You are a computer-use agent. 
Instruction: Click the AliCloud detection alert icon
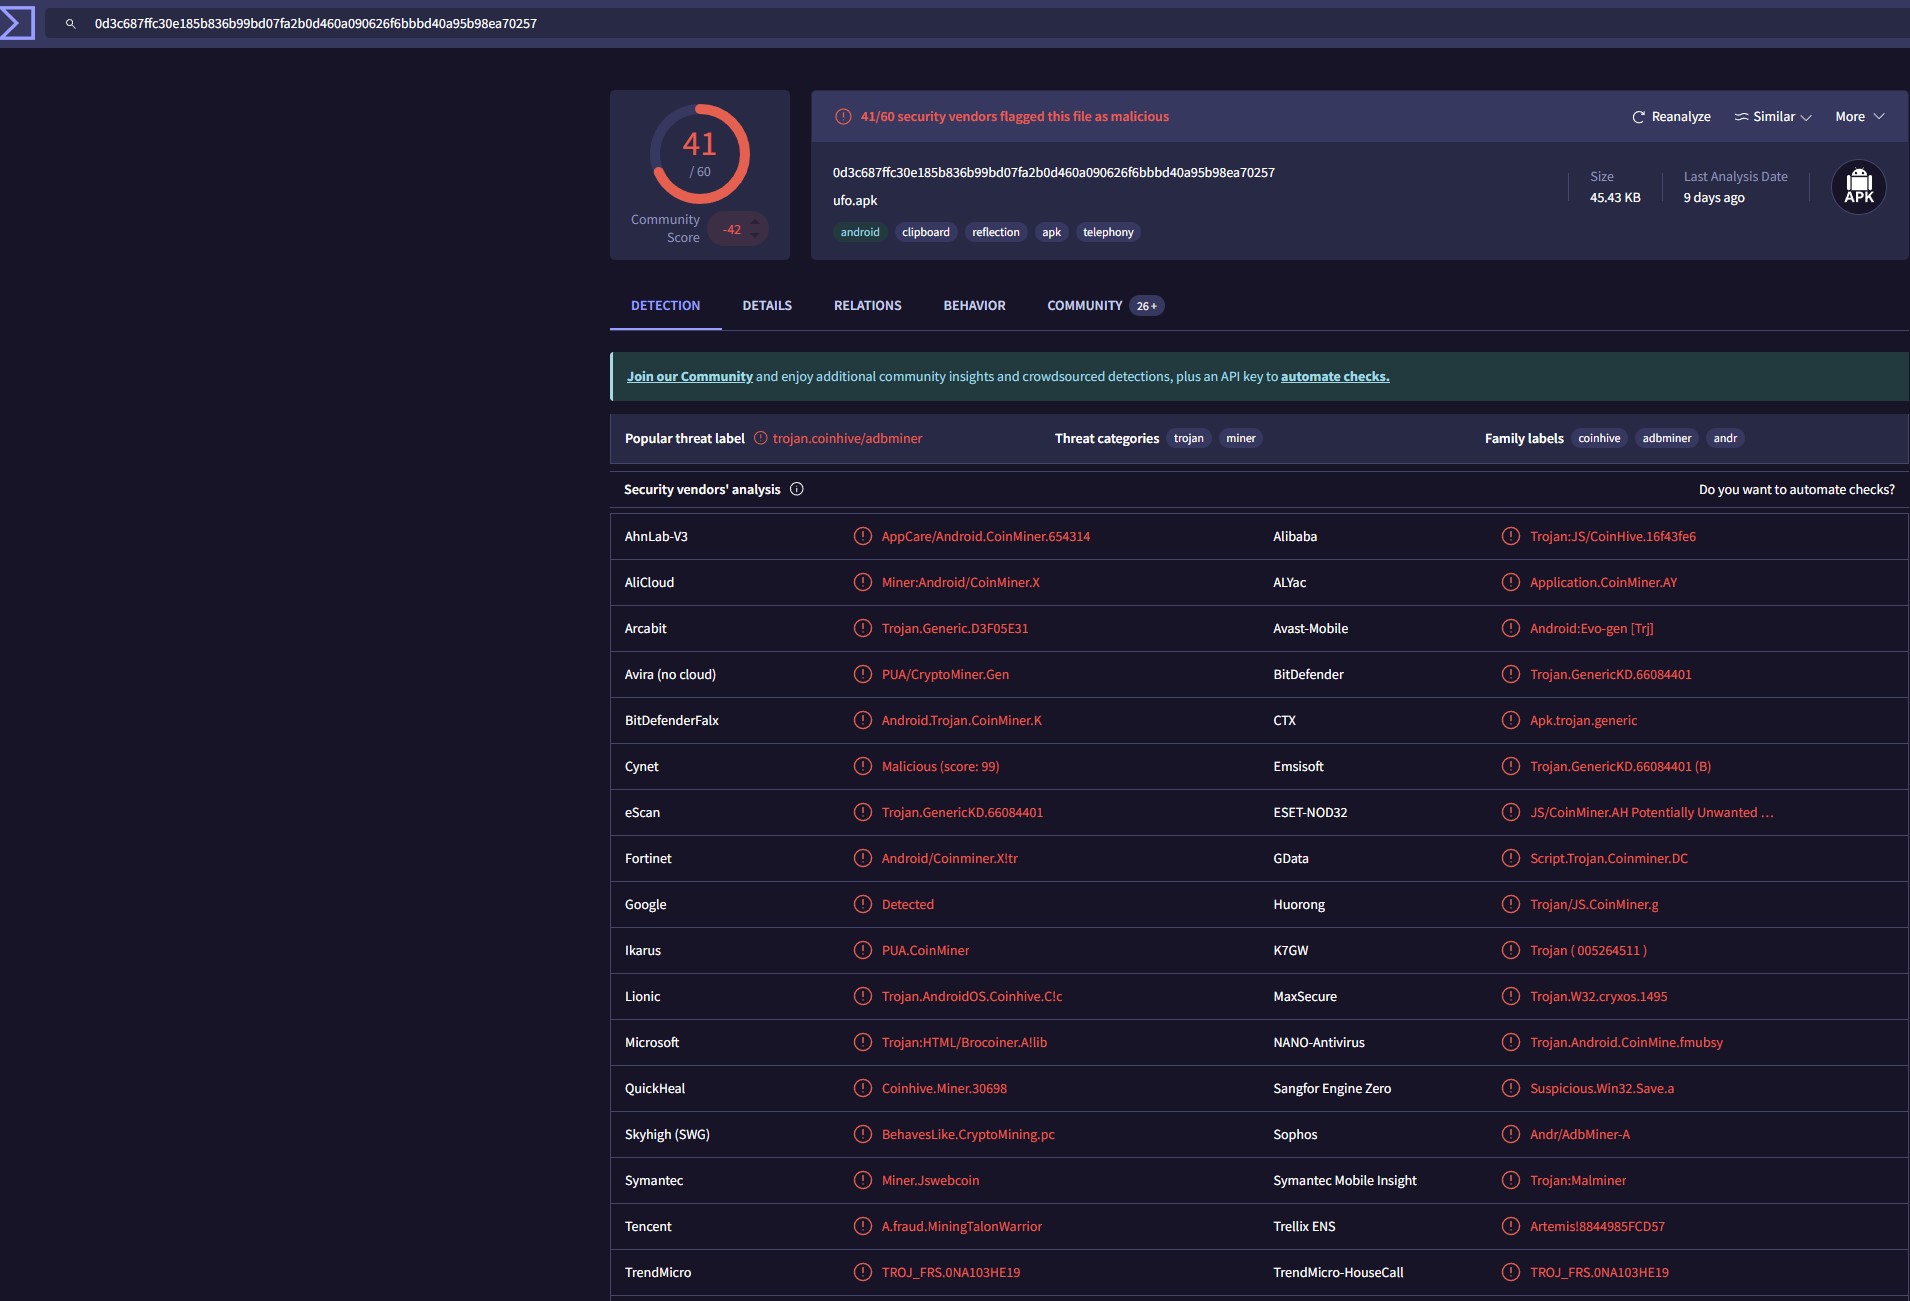pyautogui.click(x=863, y=582)
